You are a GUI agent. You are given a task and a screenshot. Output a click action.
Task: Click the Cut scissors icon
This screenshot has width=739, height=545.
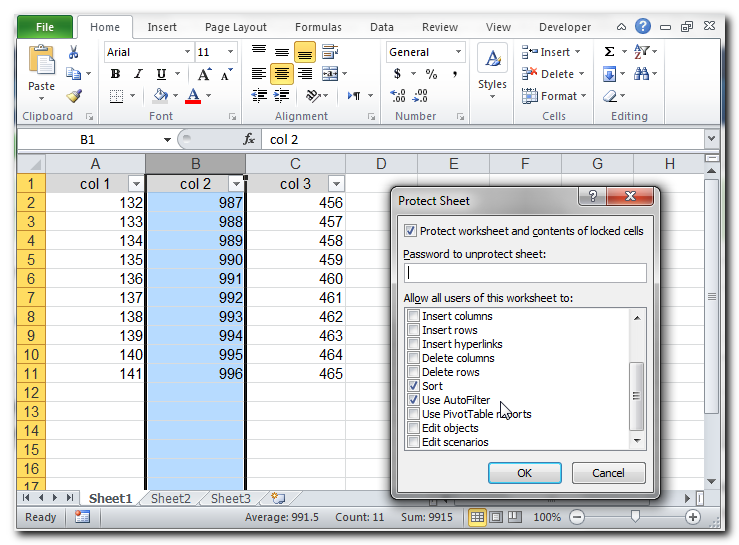click(74, 52)
